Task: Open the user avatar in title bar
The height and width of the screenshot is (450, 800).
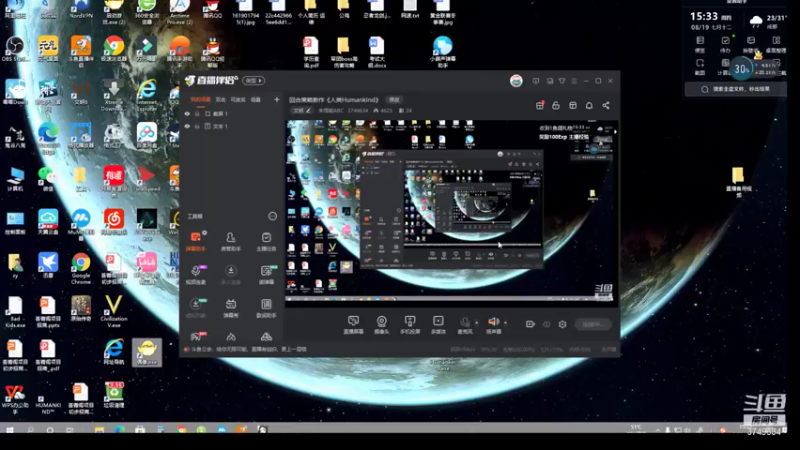Action: pyautogui.click(x=516, y=81)
